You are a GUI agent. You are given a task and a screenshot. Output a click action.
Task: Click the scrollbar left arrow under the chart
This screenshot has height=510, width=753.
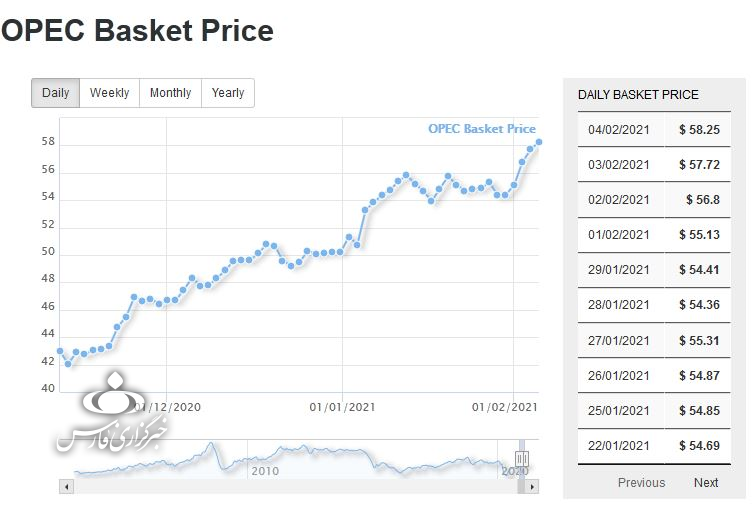(x=67, y=486)
